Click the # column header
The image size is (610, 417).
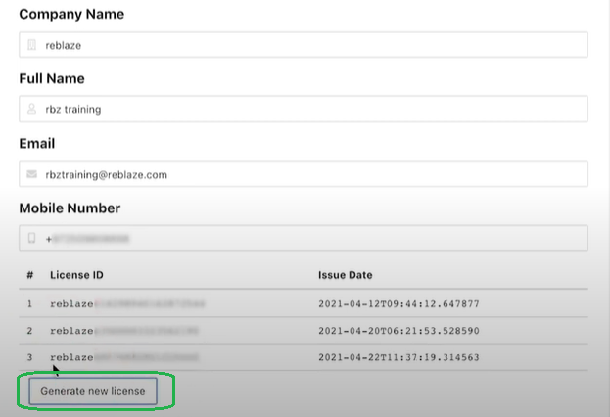pos(29,275)
